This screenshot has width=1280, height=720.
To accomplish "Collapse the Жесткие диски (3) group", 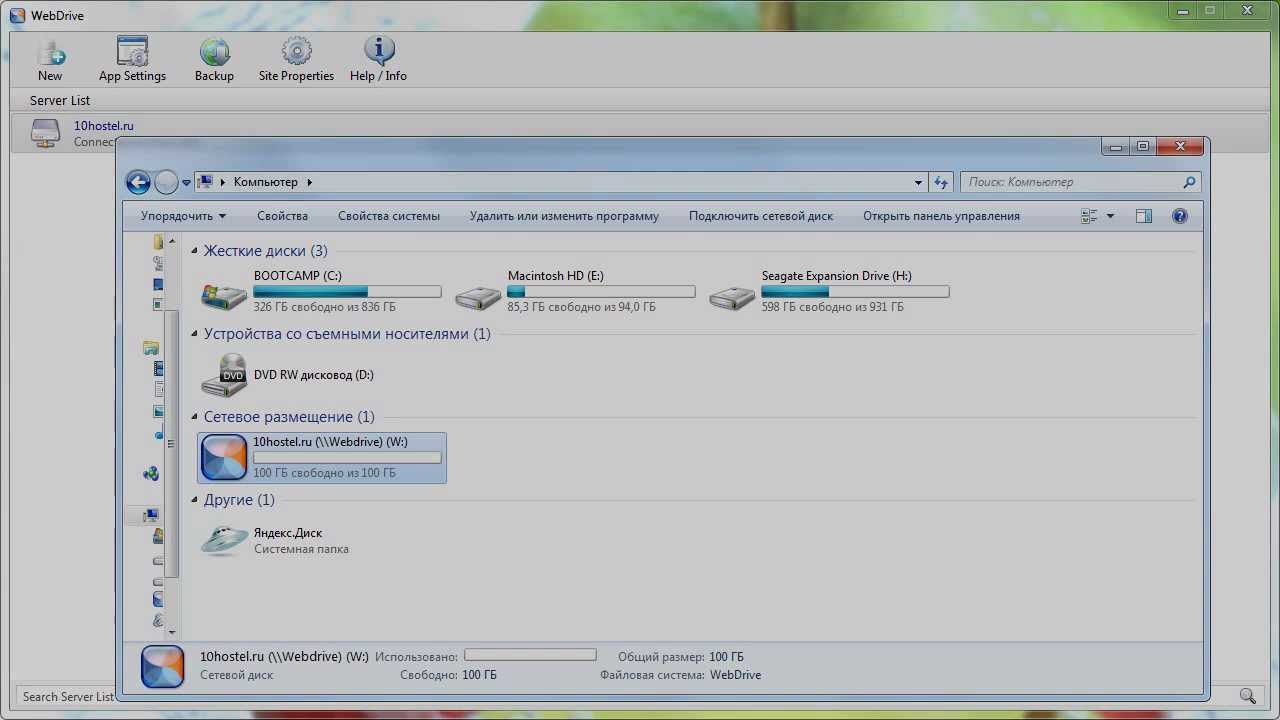I will click(195, 251).
